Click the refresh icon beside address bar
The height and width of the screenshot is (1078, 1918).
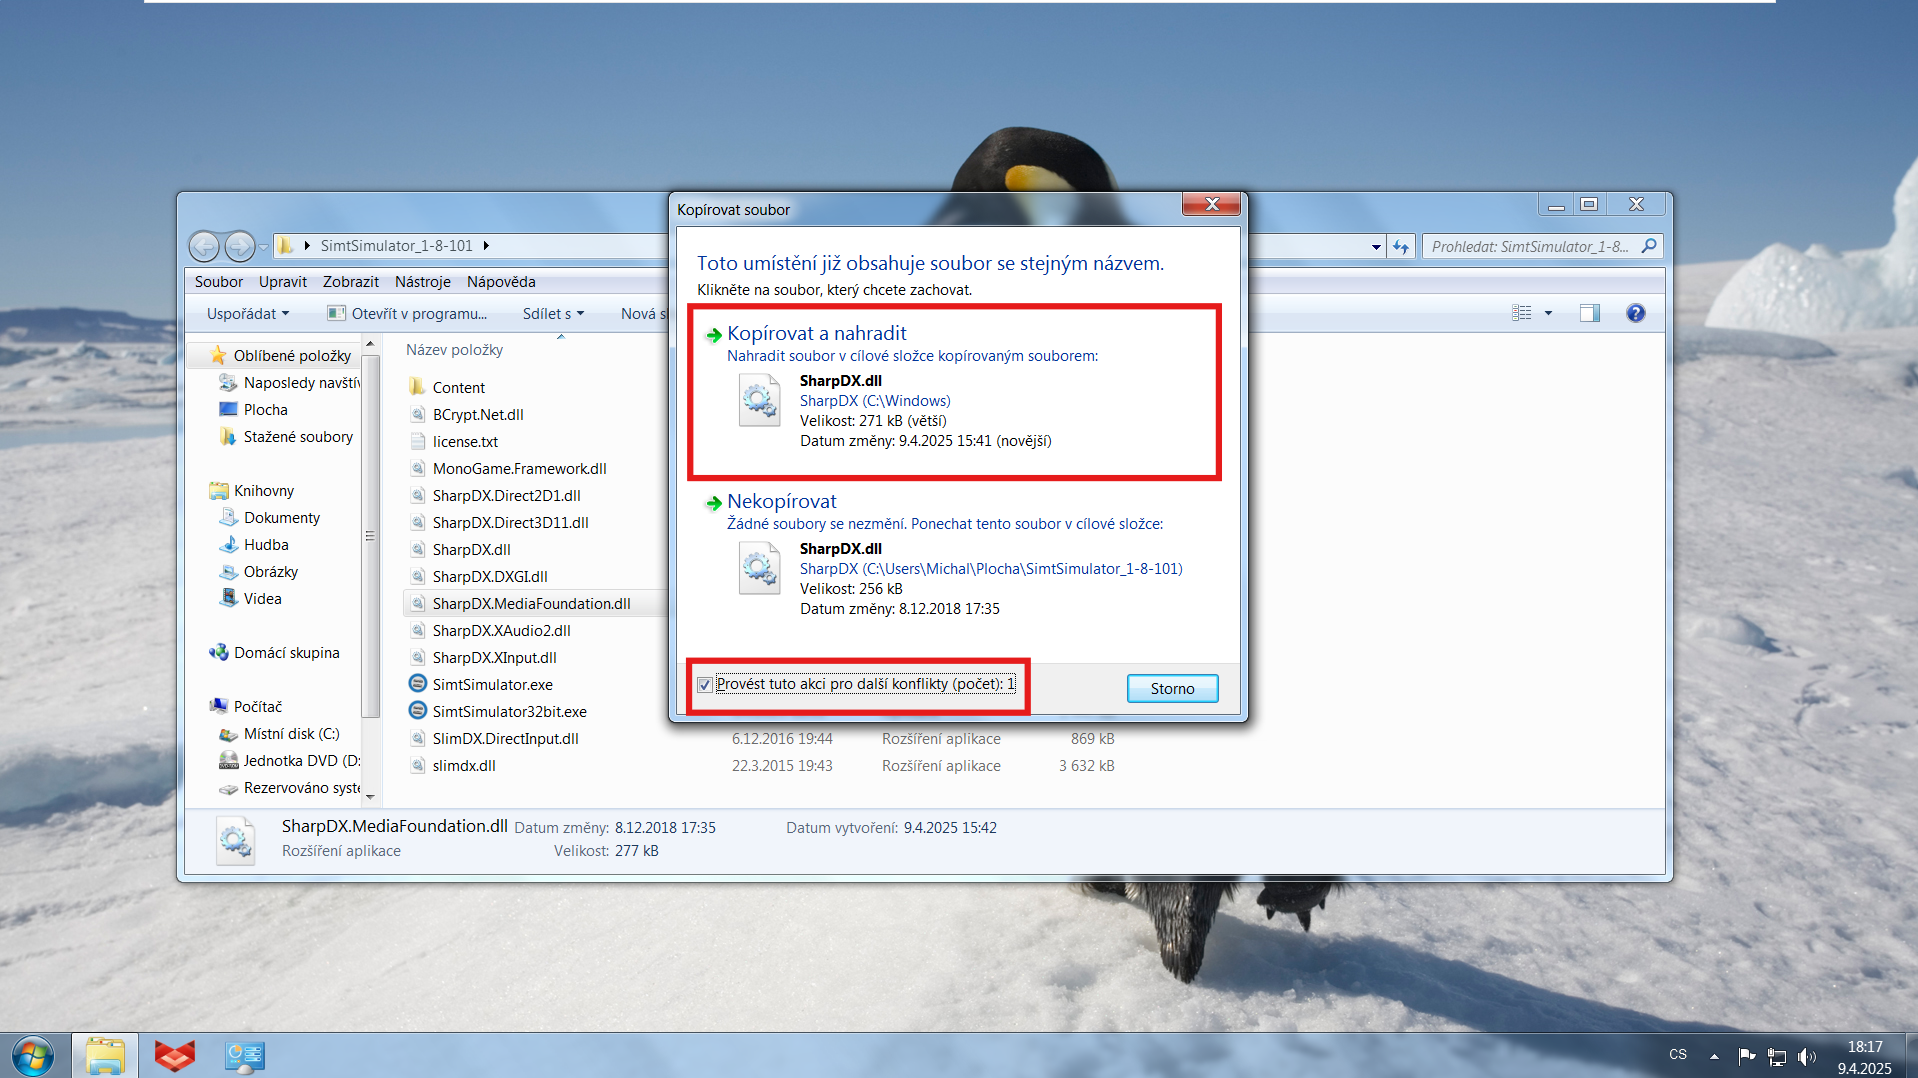click(1401, 246)
